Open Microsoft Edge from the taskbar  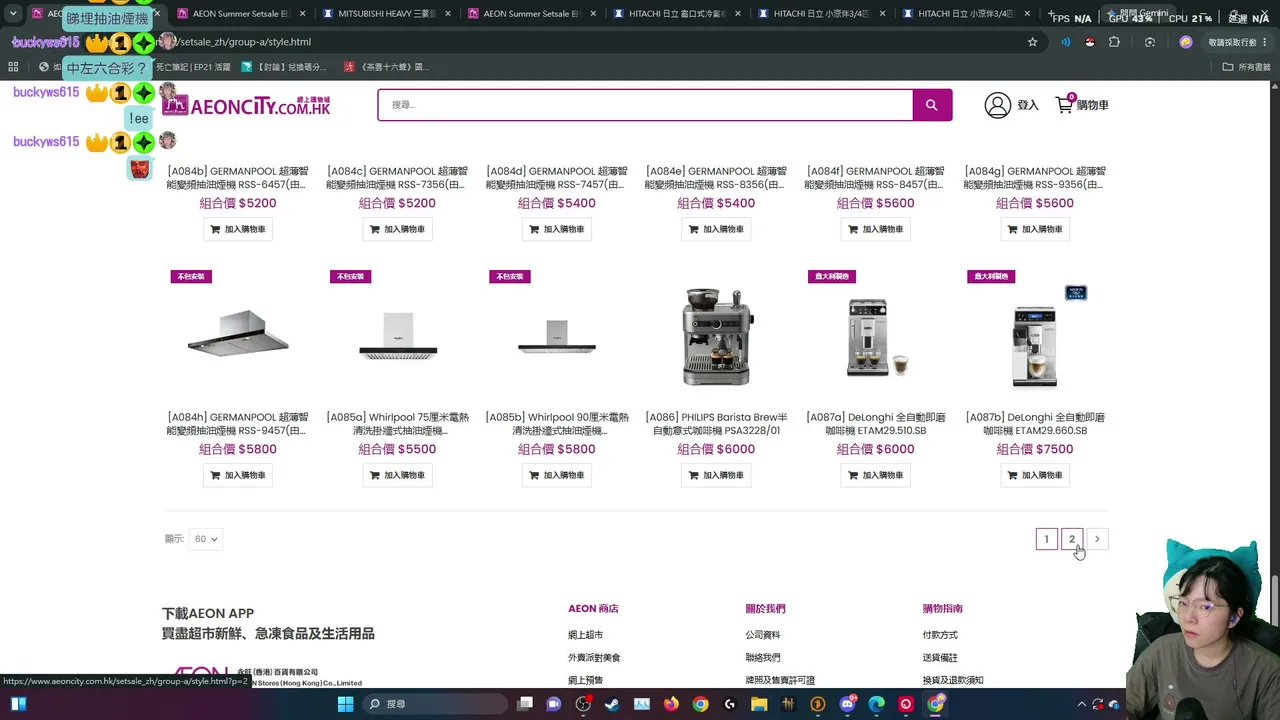[x=877, y=704]
